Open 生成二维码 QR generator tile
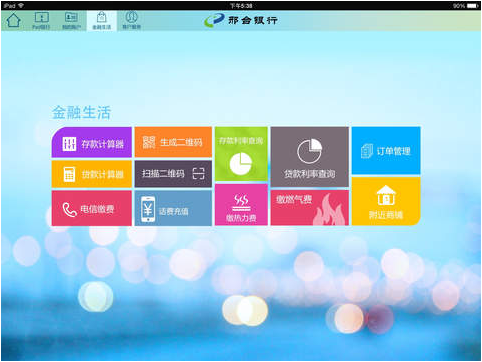 (x=173, y=142)
